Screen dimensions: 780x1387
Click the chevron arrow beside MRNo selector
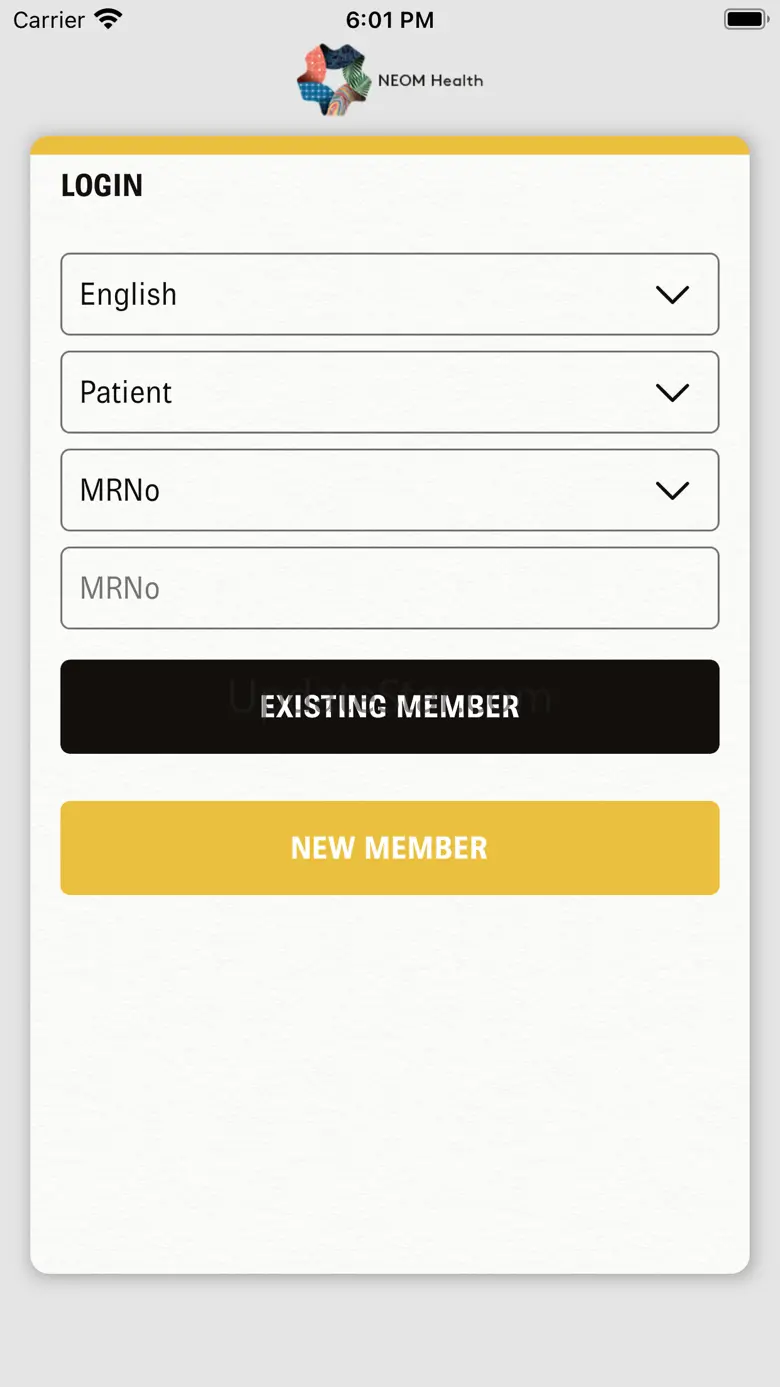672,491
